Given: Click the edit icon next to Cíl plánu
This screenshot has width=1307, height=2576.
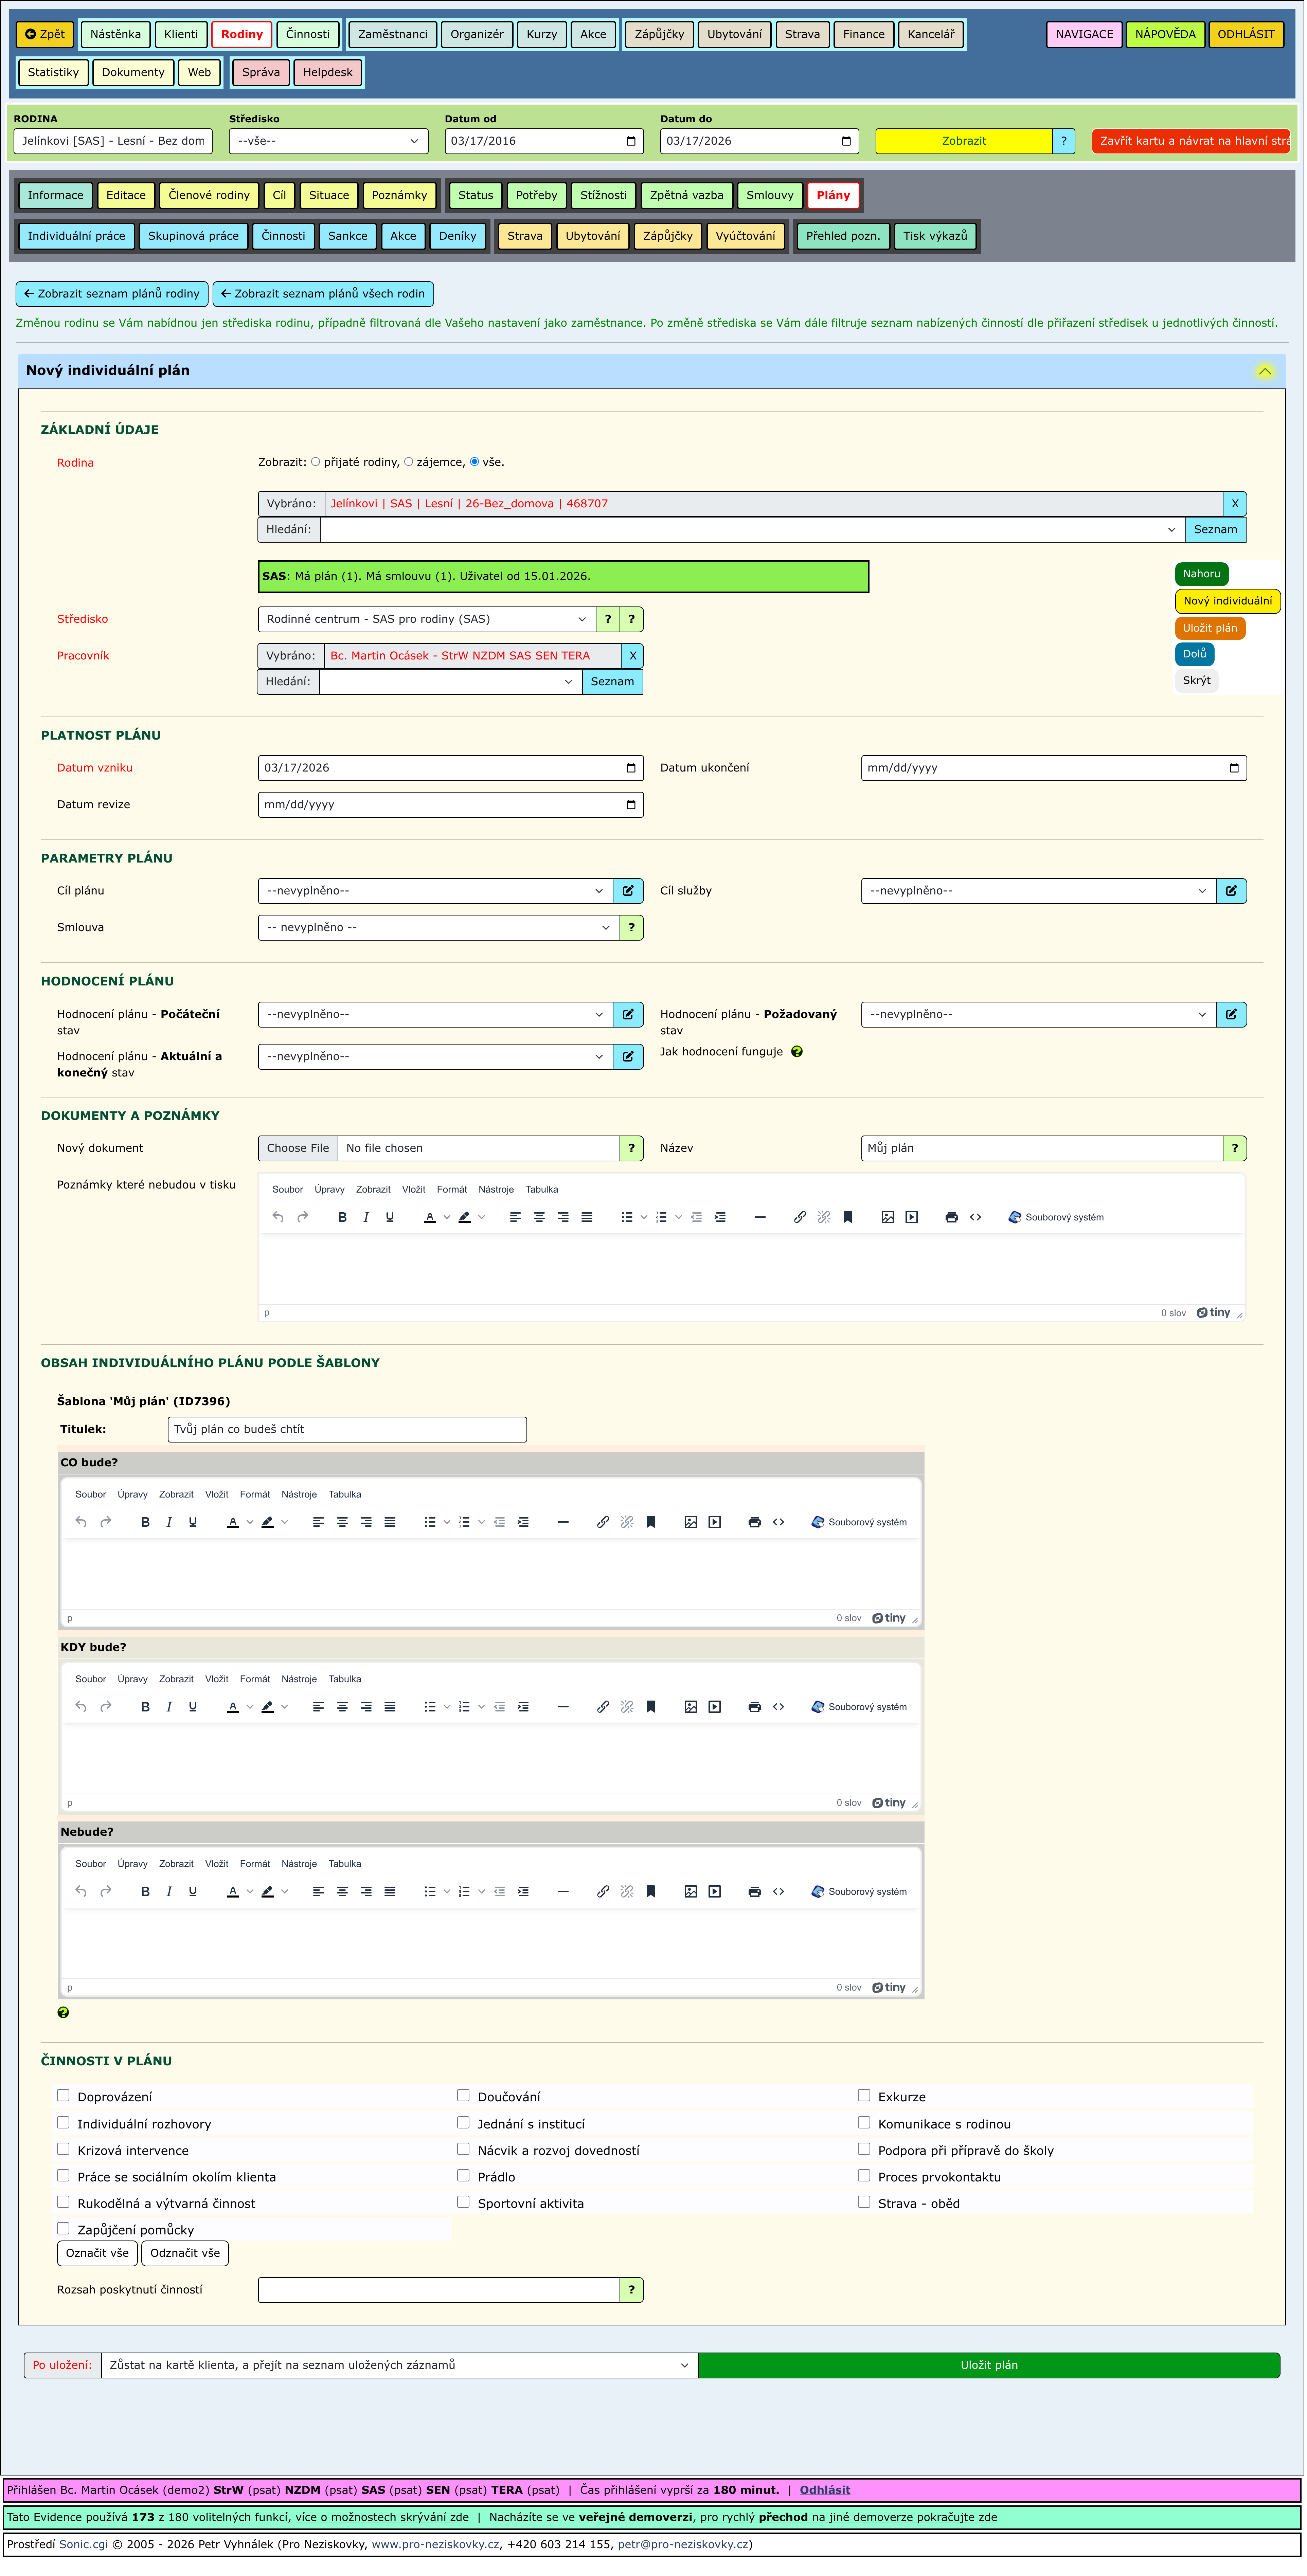Looking at the screenshot, I should pos(628,891).
